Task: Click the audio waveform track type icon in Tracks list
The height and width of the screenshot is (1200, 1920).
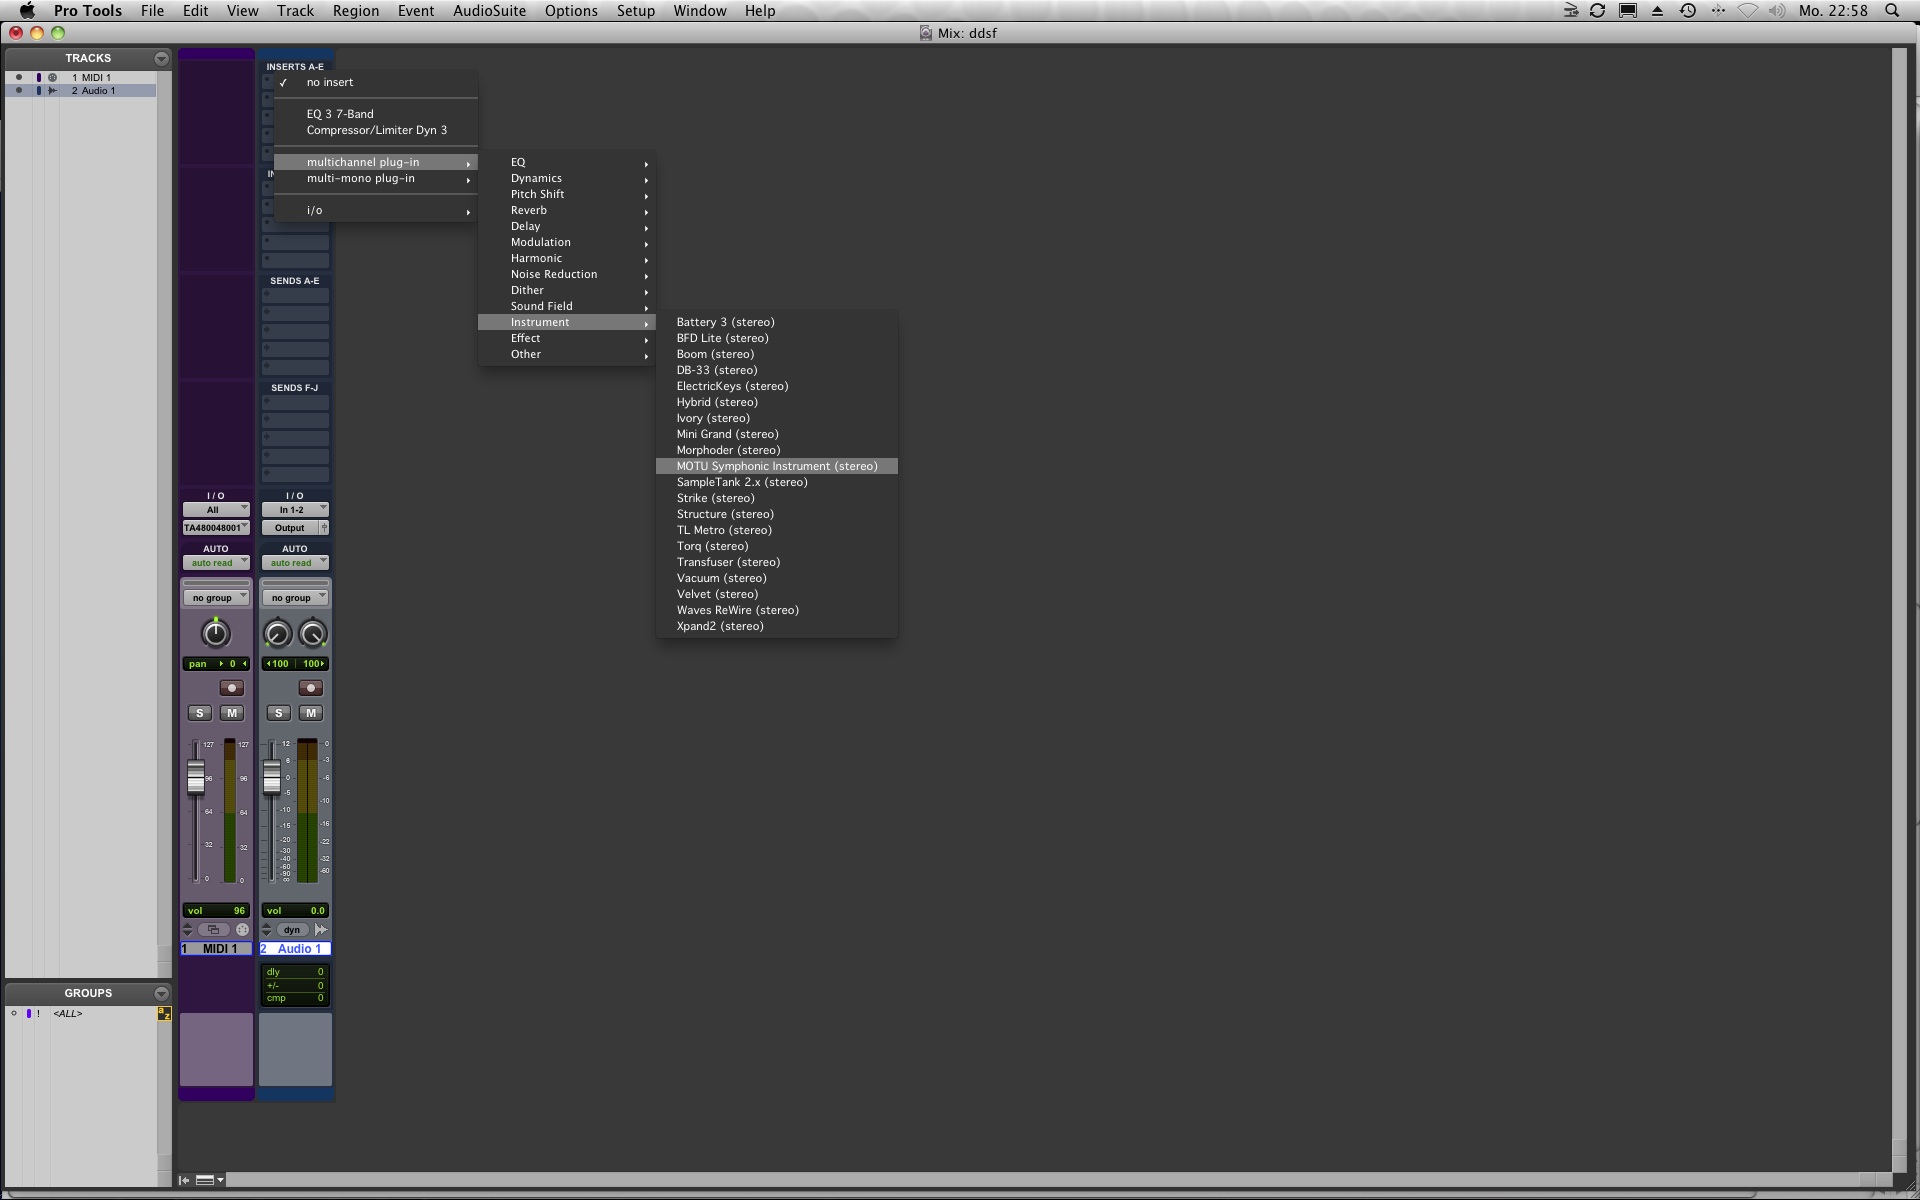Action: pyautogui.click(x=53, y=90)
